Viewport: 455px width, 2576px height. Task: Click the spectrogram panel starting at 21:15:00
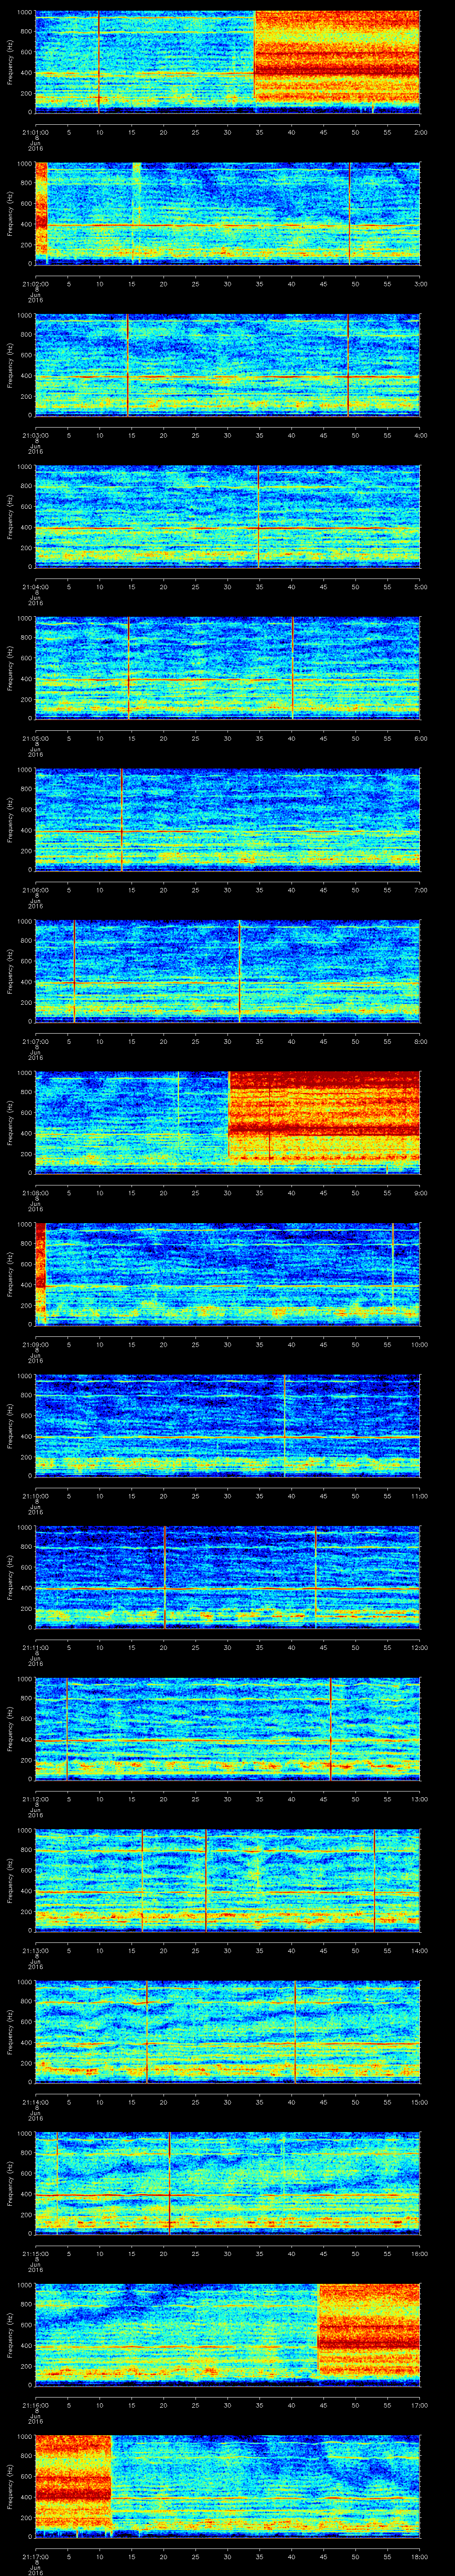point(227,2182)
